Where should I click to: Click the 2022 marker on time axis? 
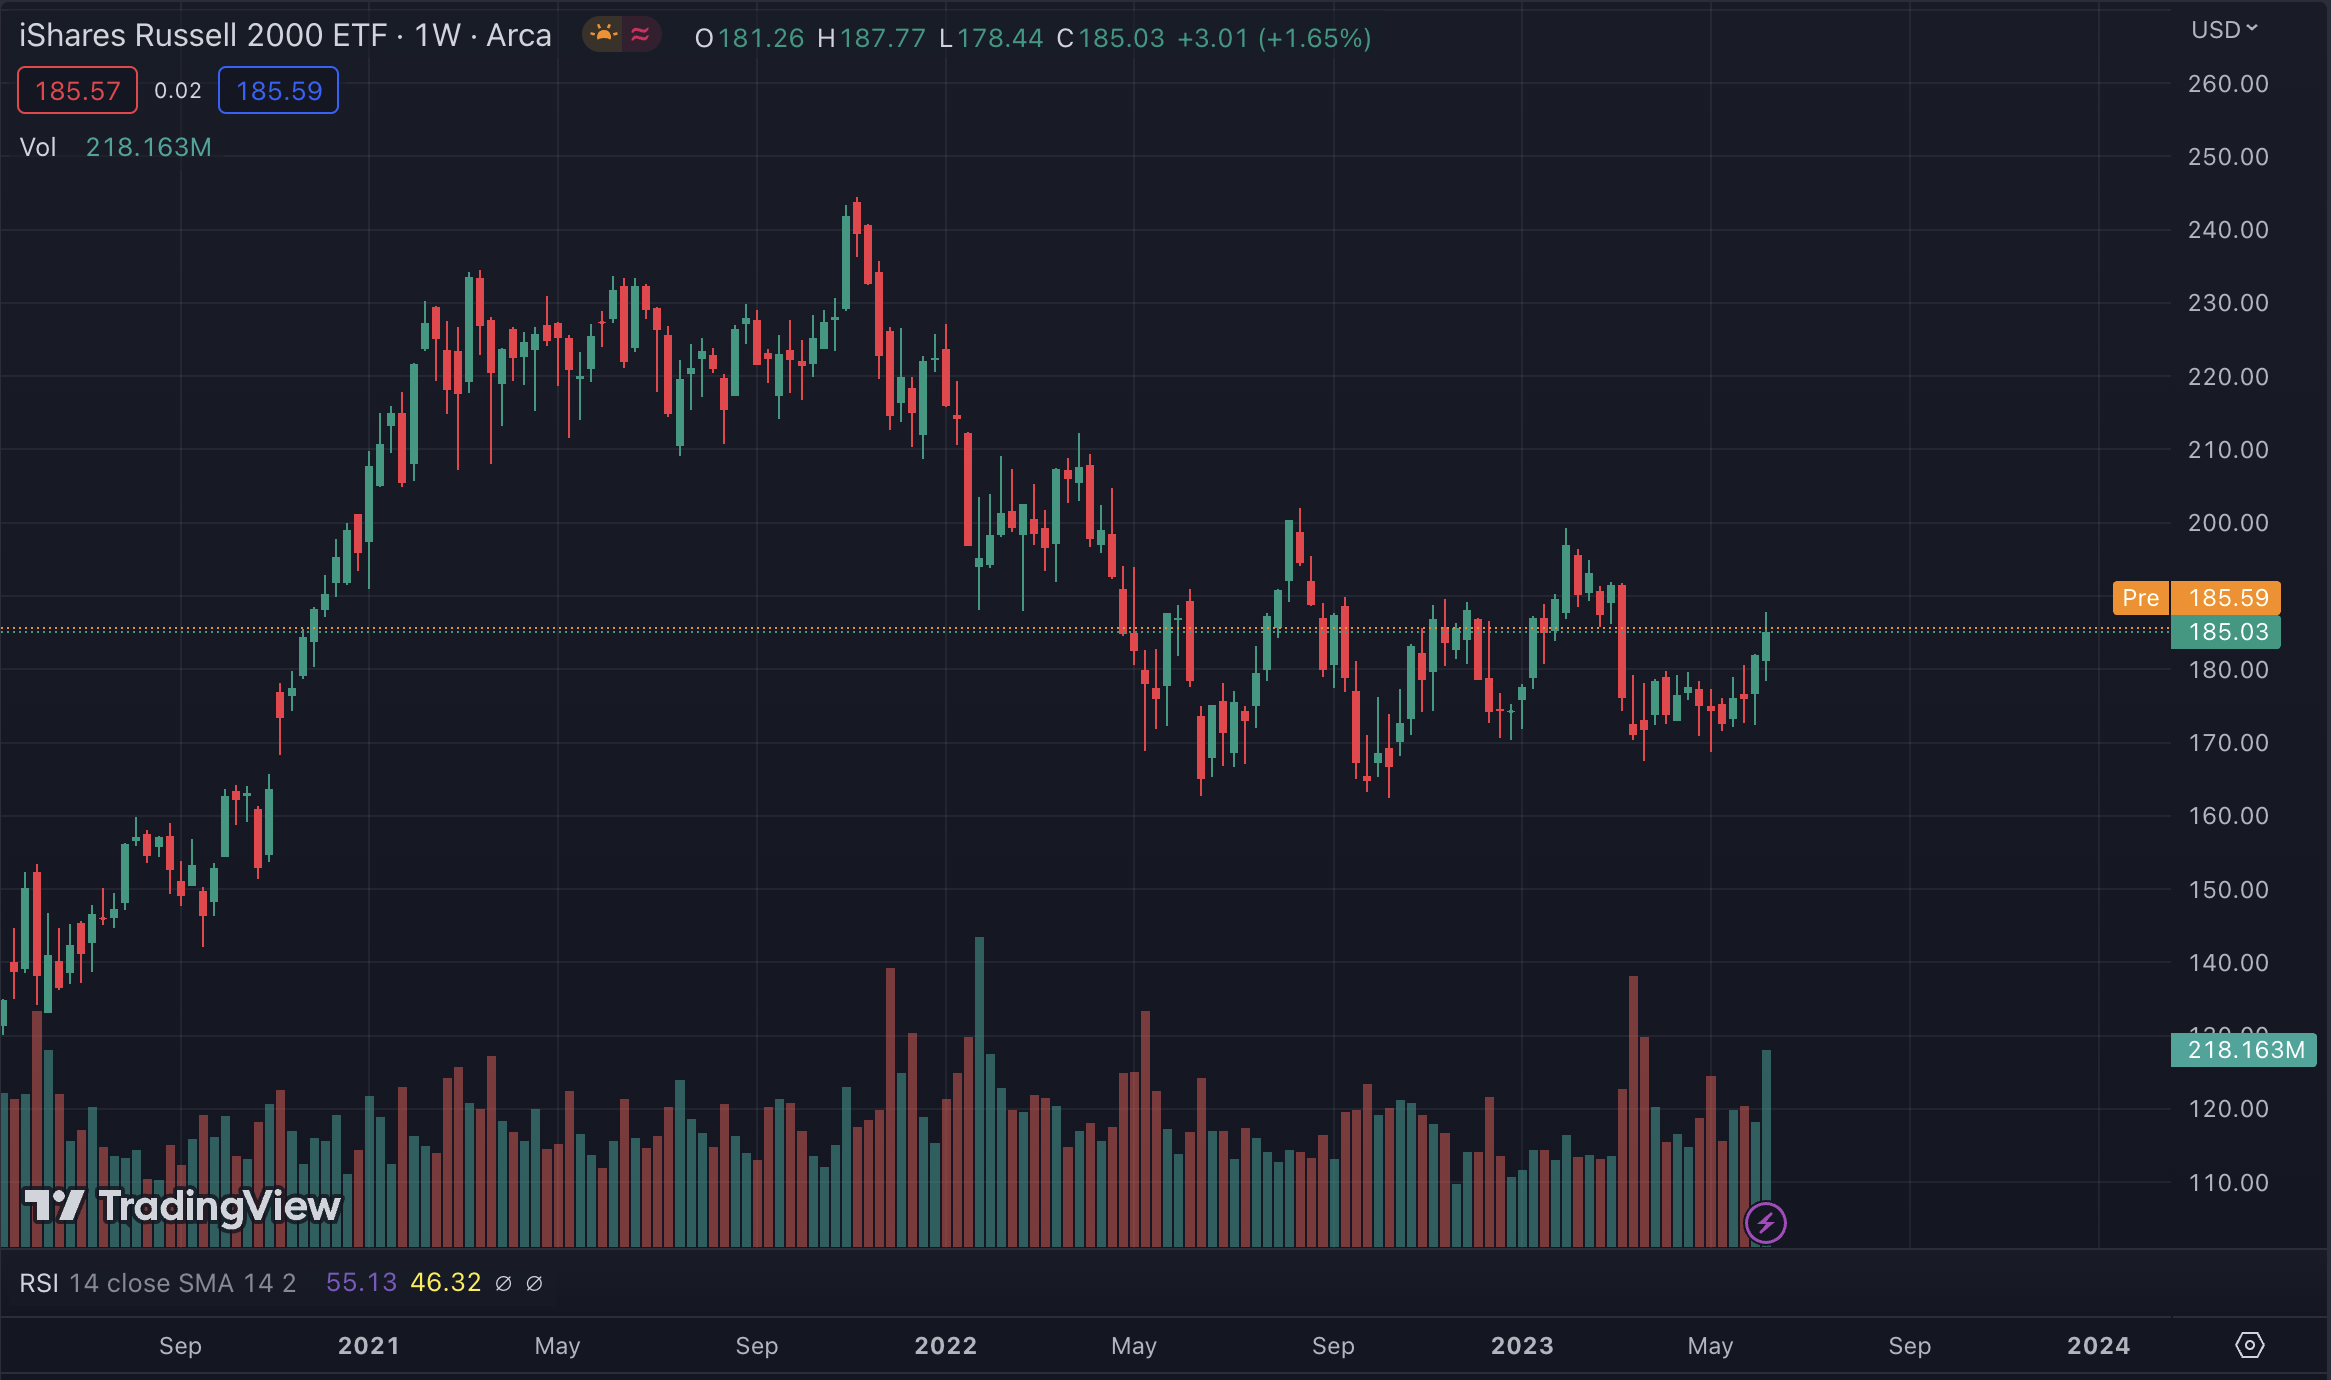pyautogui.click(x=945, y=1346)
